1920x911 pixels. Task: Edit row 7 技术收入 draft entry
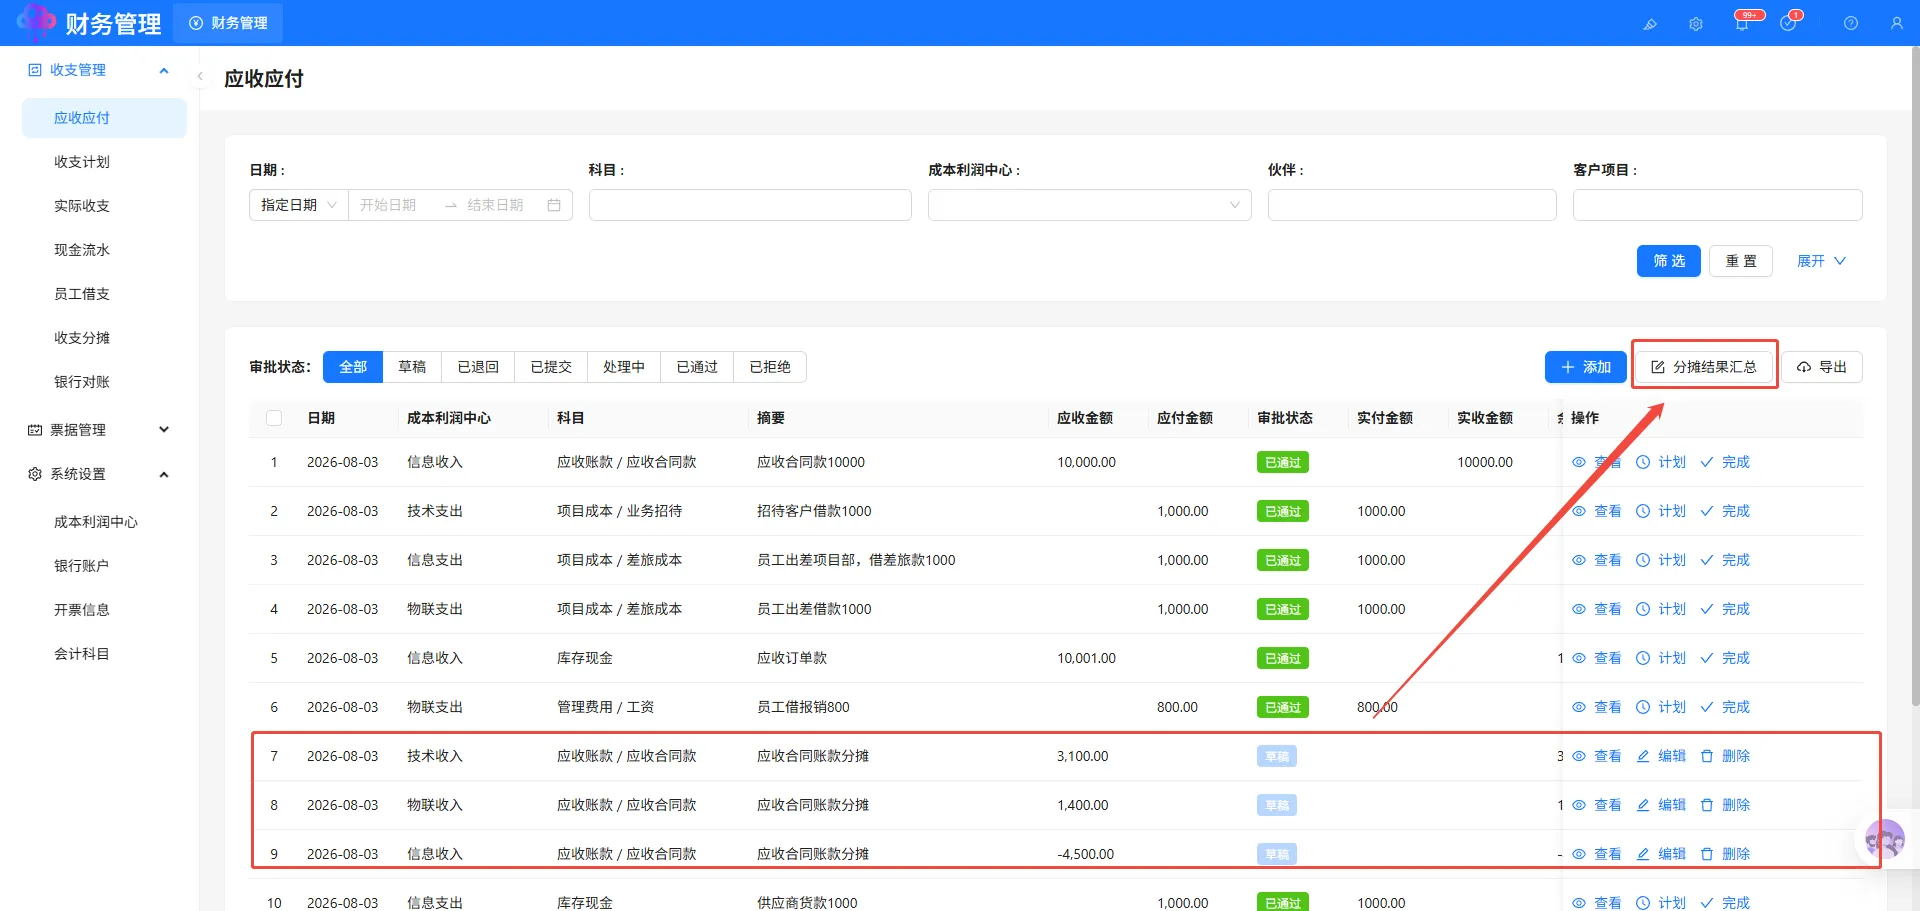1661,756
